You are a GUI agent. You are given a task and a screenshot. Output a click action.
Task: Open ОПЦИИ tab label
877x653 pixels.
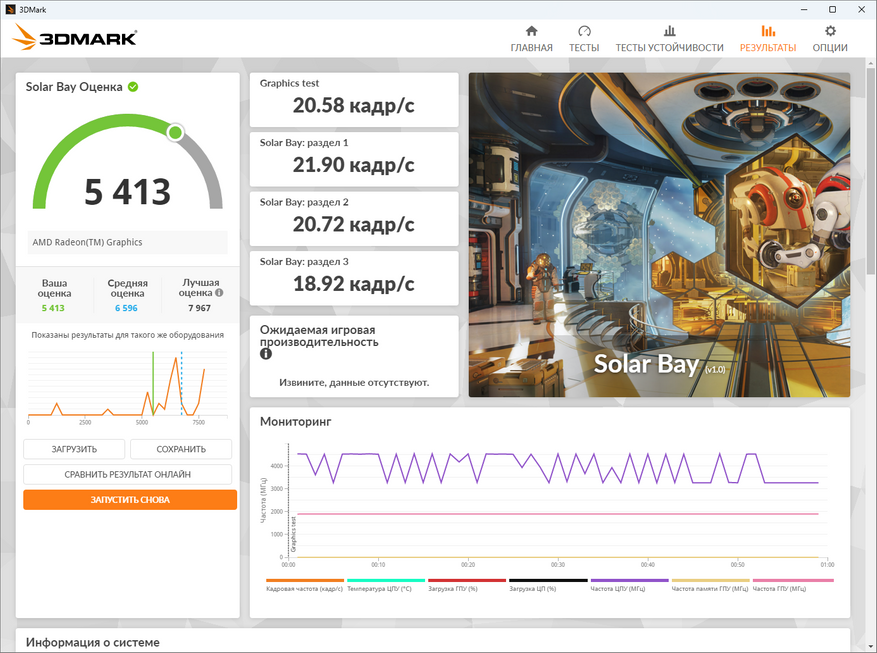[x=830, y=48]
